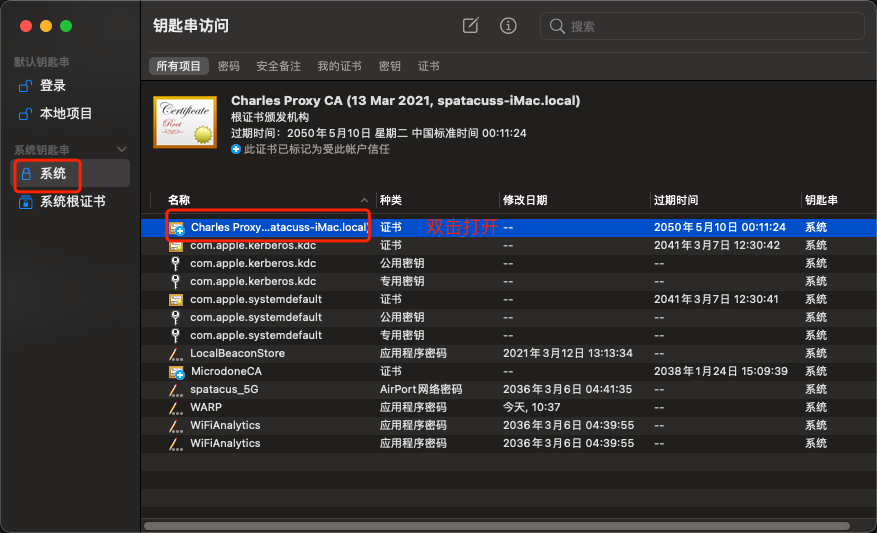Collapse the 系统钥匙串 section chevron
The image size is (877, 533).
(x=122, y=149)
